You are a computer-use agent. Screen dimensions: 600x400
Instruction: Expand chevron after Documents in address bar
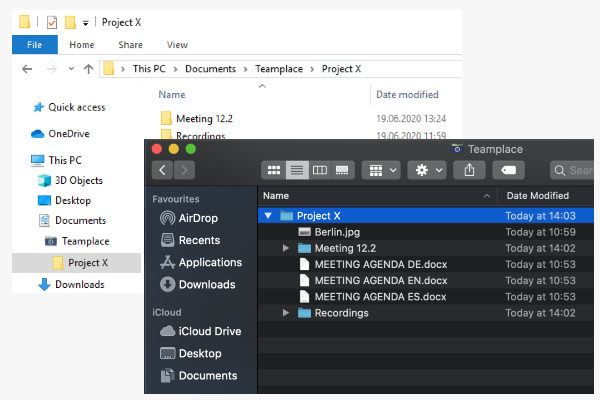tap(246, 69)
